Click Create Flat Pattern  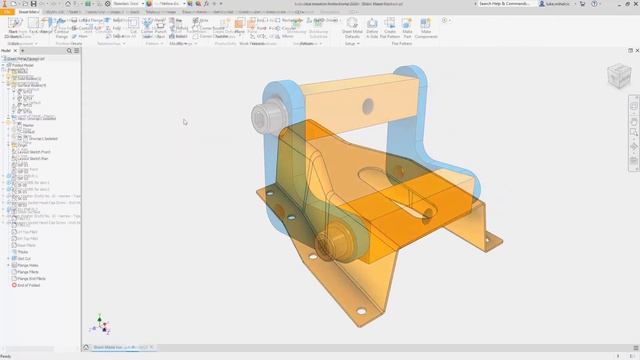(x=390, y=28)
